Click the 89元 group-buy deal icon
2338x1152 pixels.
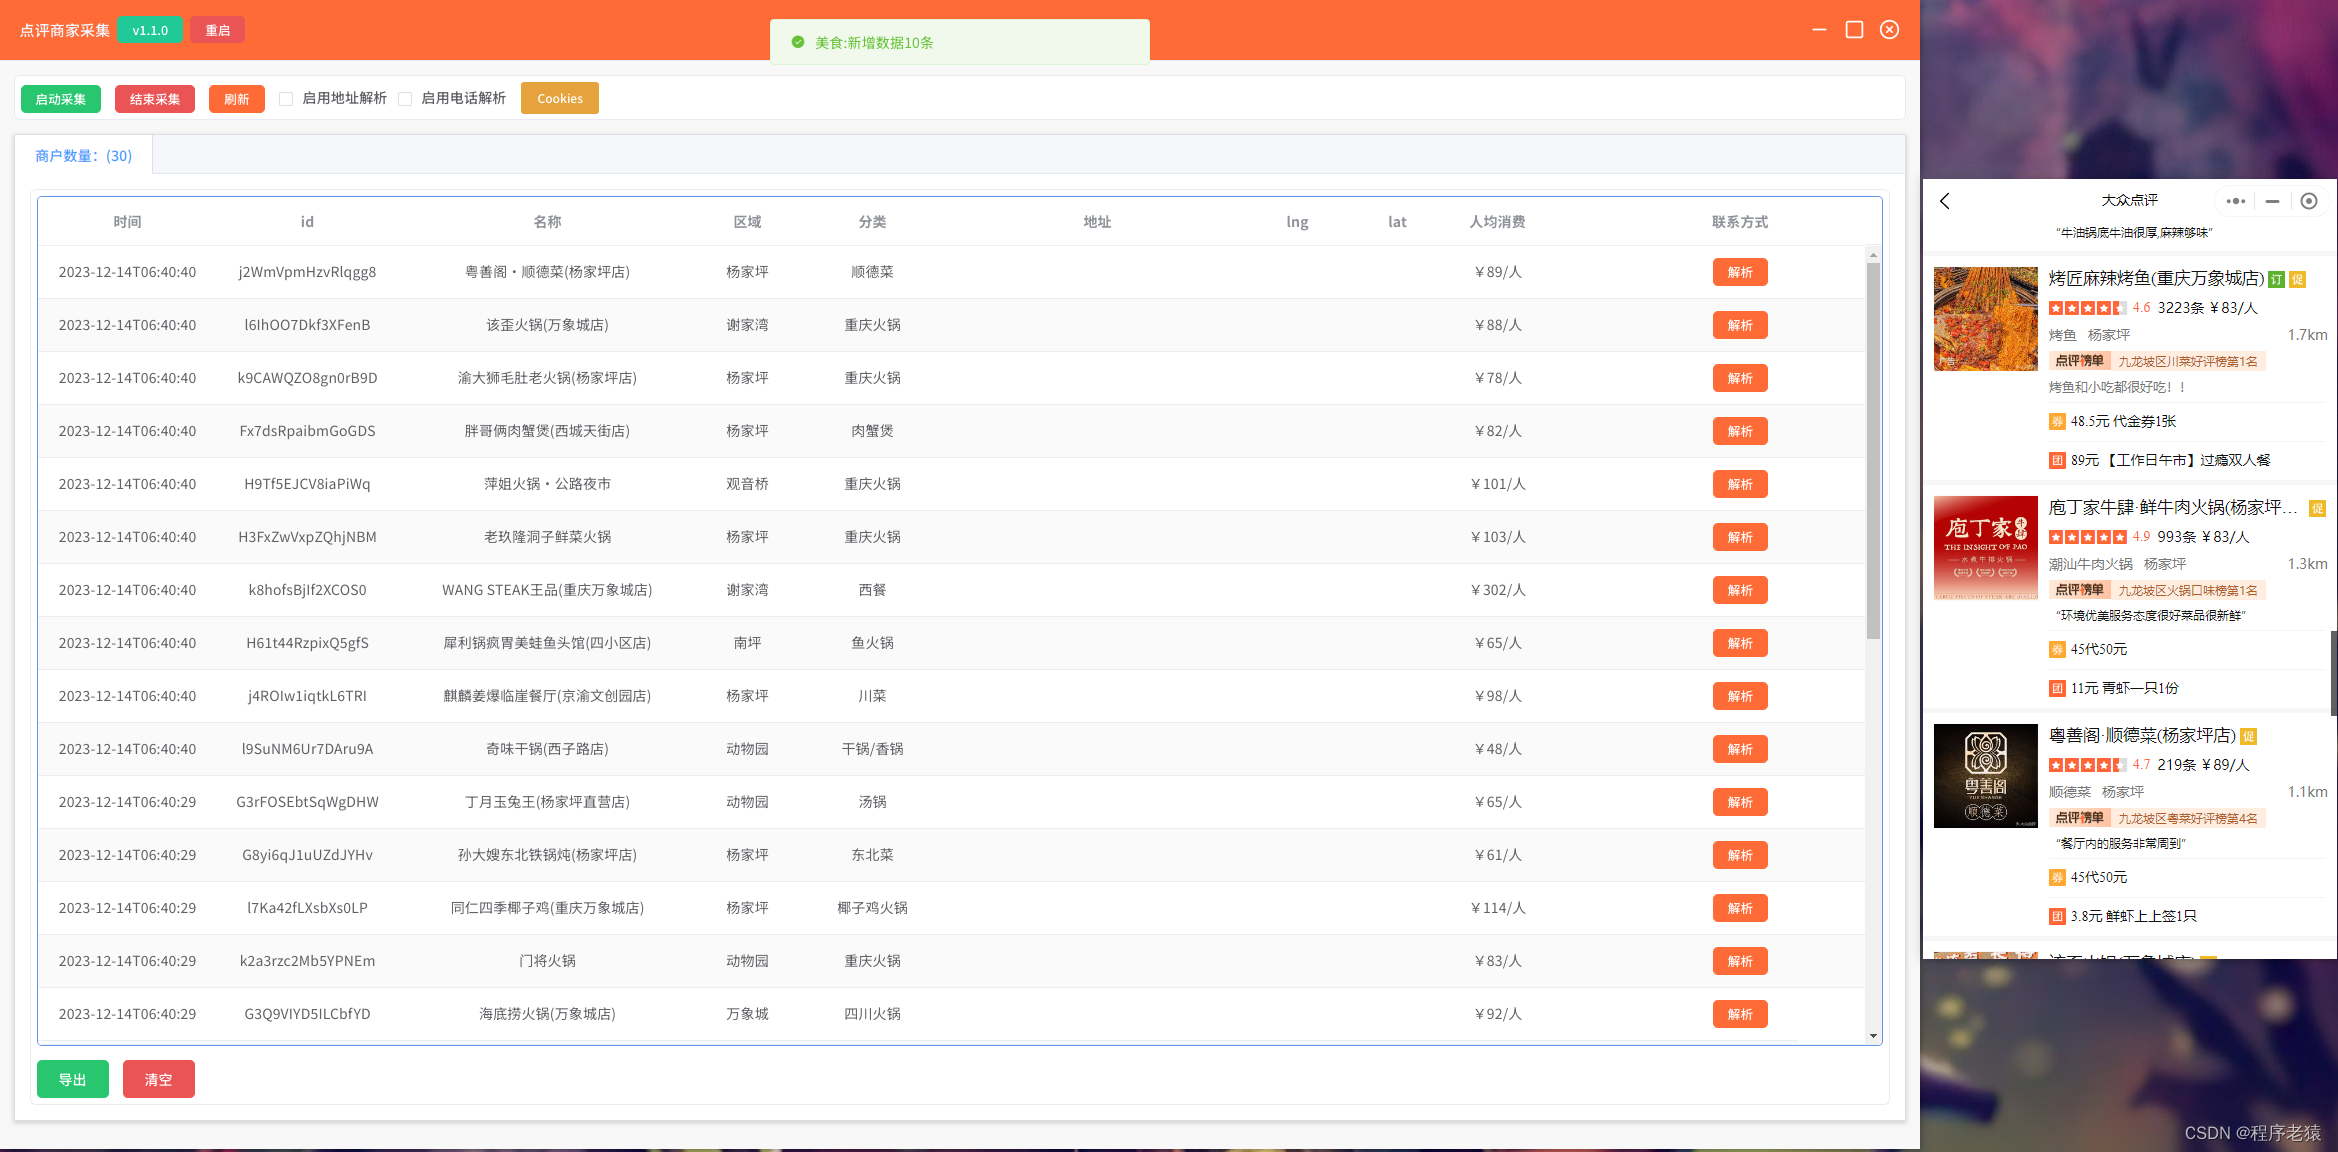pyautogui.click(x=2057, y=461)
